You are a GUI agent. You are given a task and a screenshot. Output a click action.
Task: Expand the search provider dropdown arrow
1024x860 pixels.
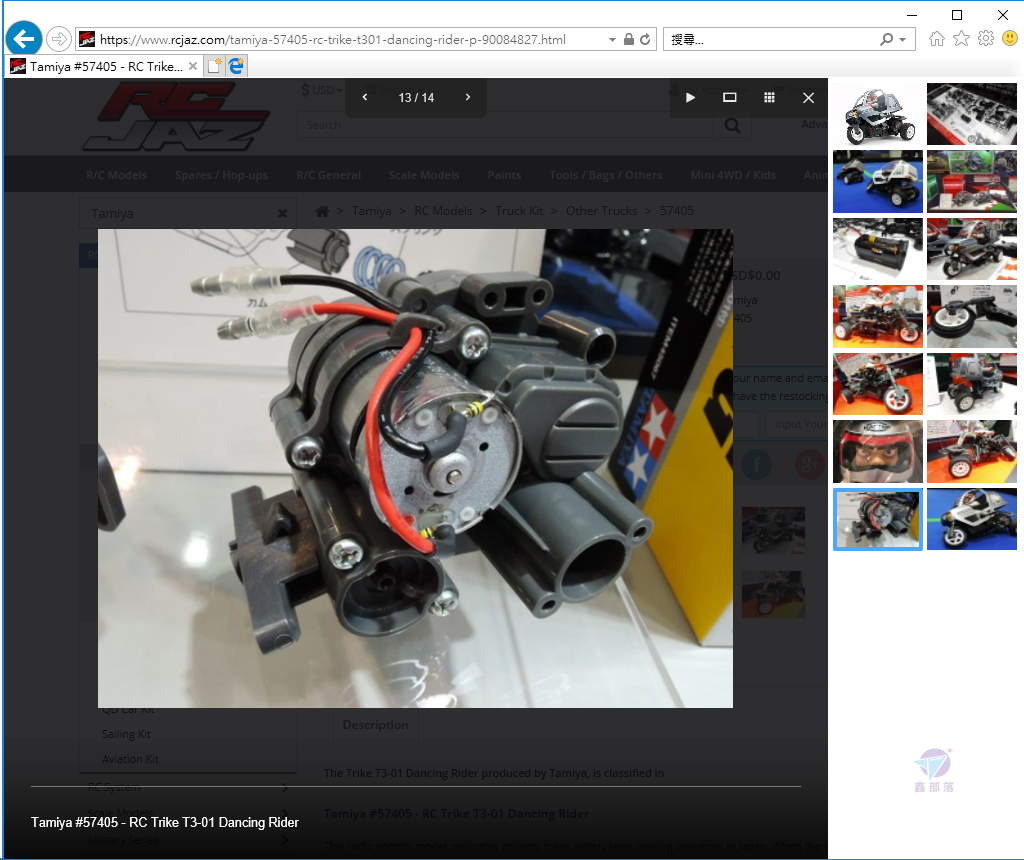click(903, 39)
